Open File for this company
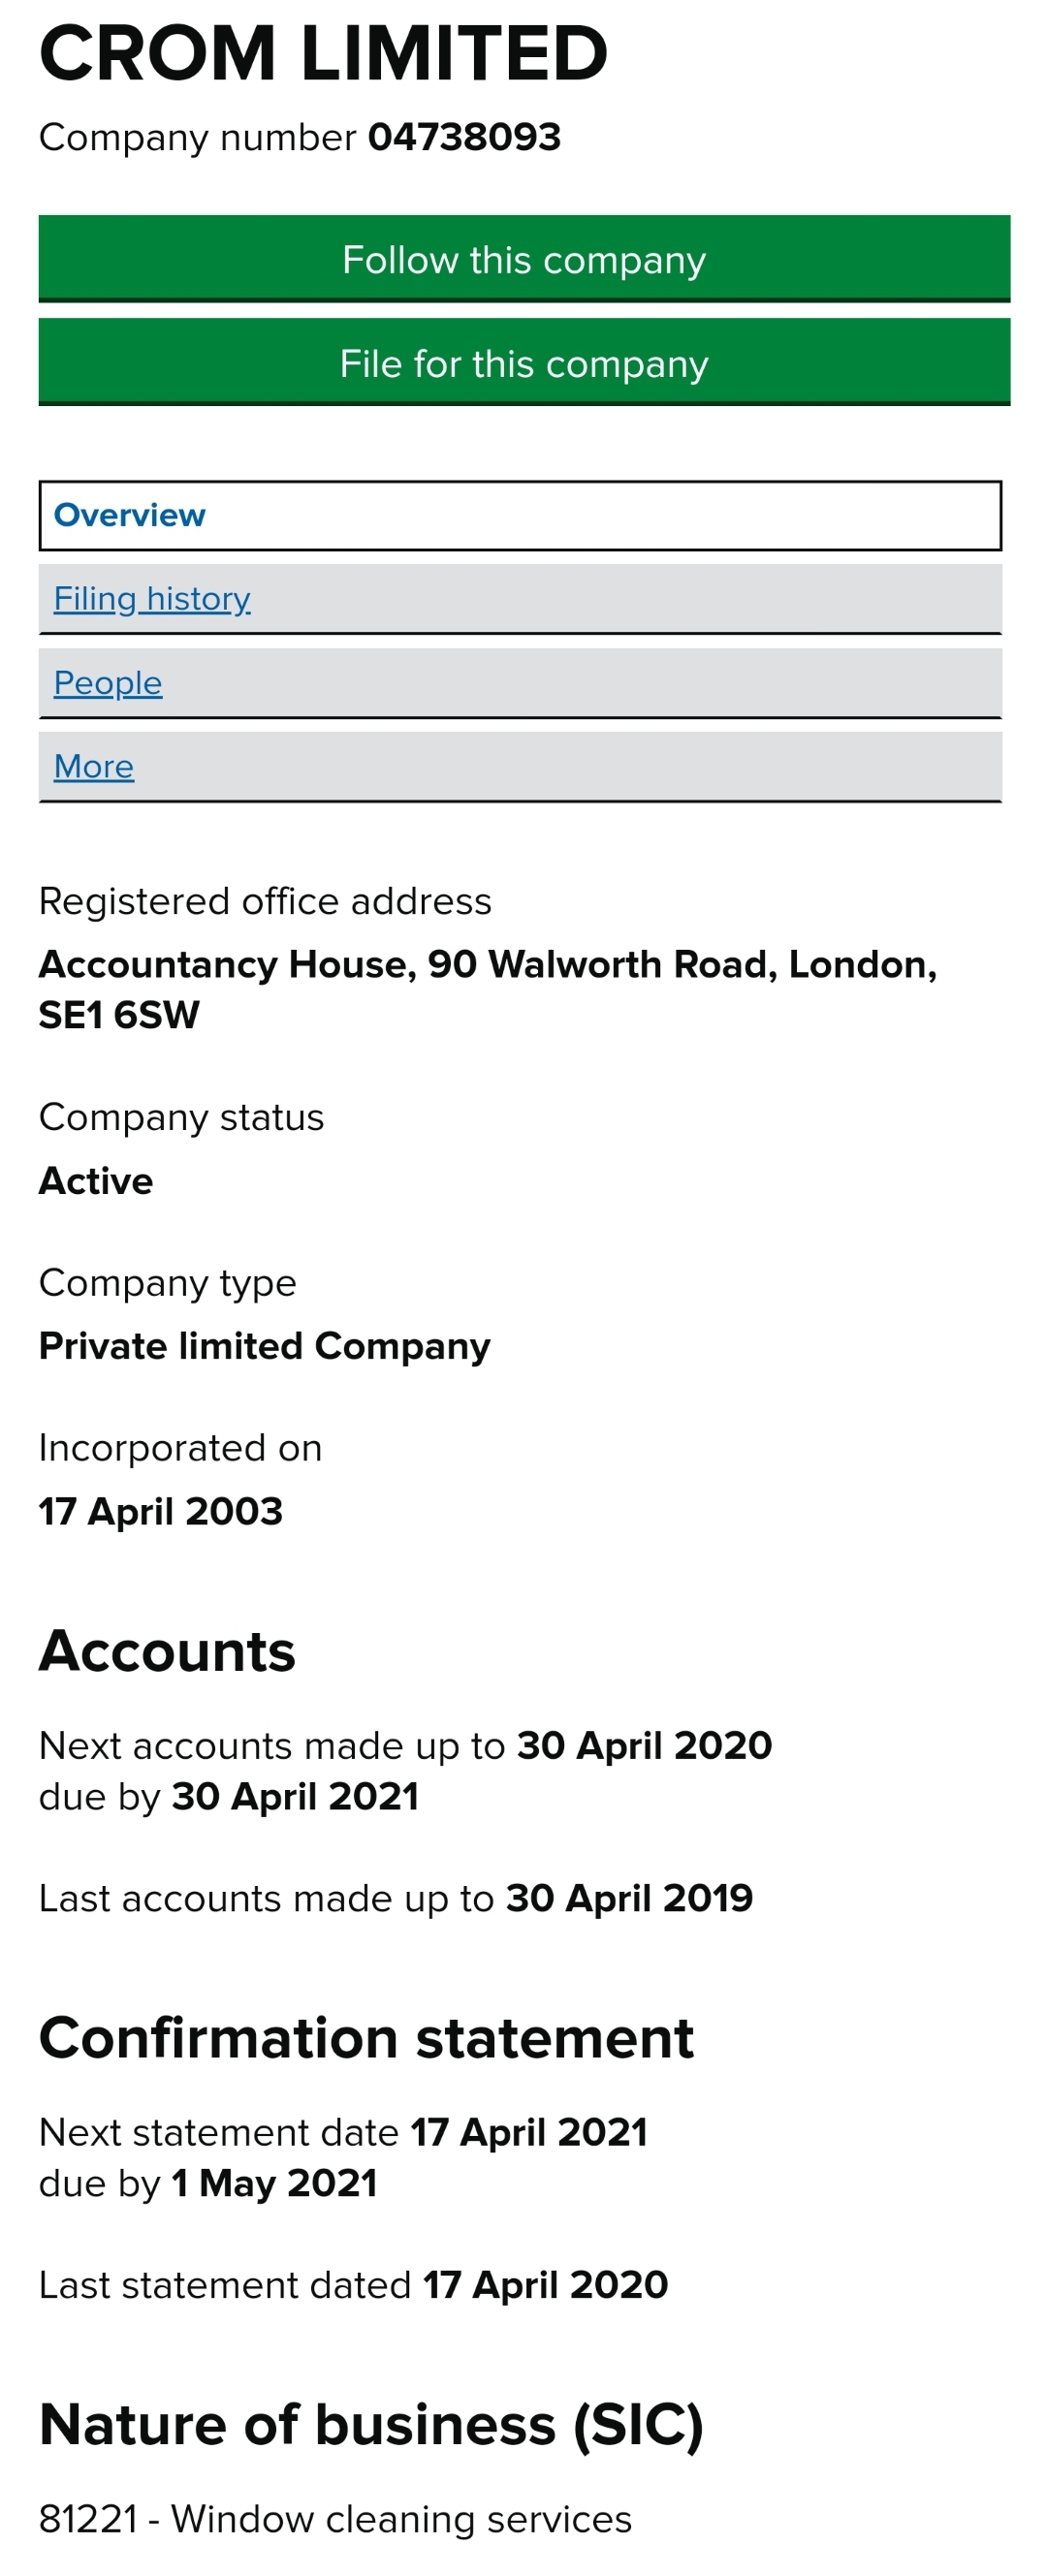Viewport: 1047px width, 2576px height. pos(523,363)
